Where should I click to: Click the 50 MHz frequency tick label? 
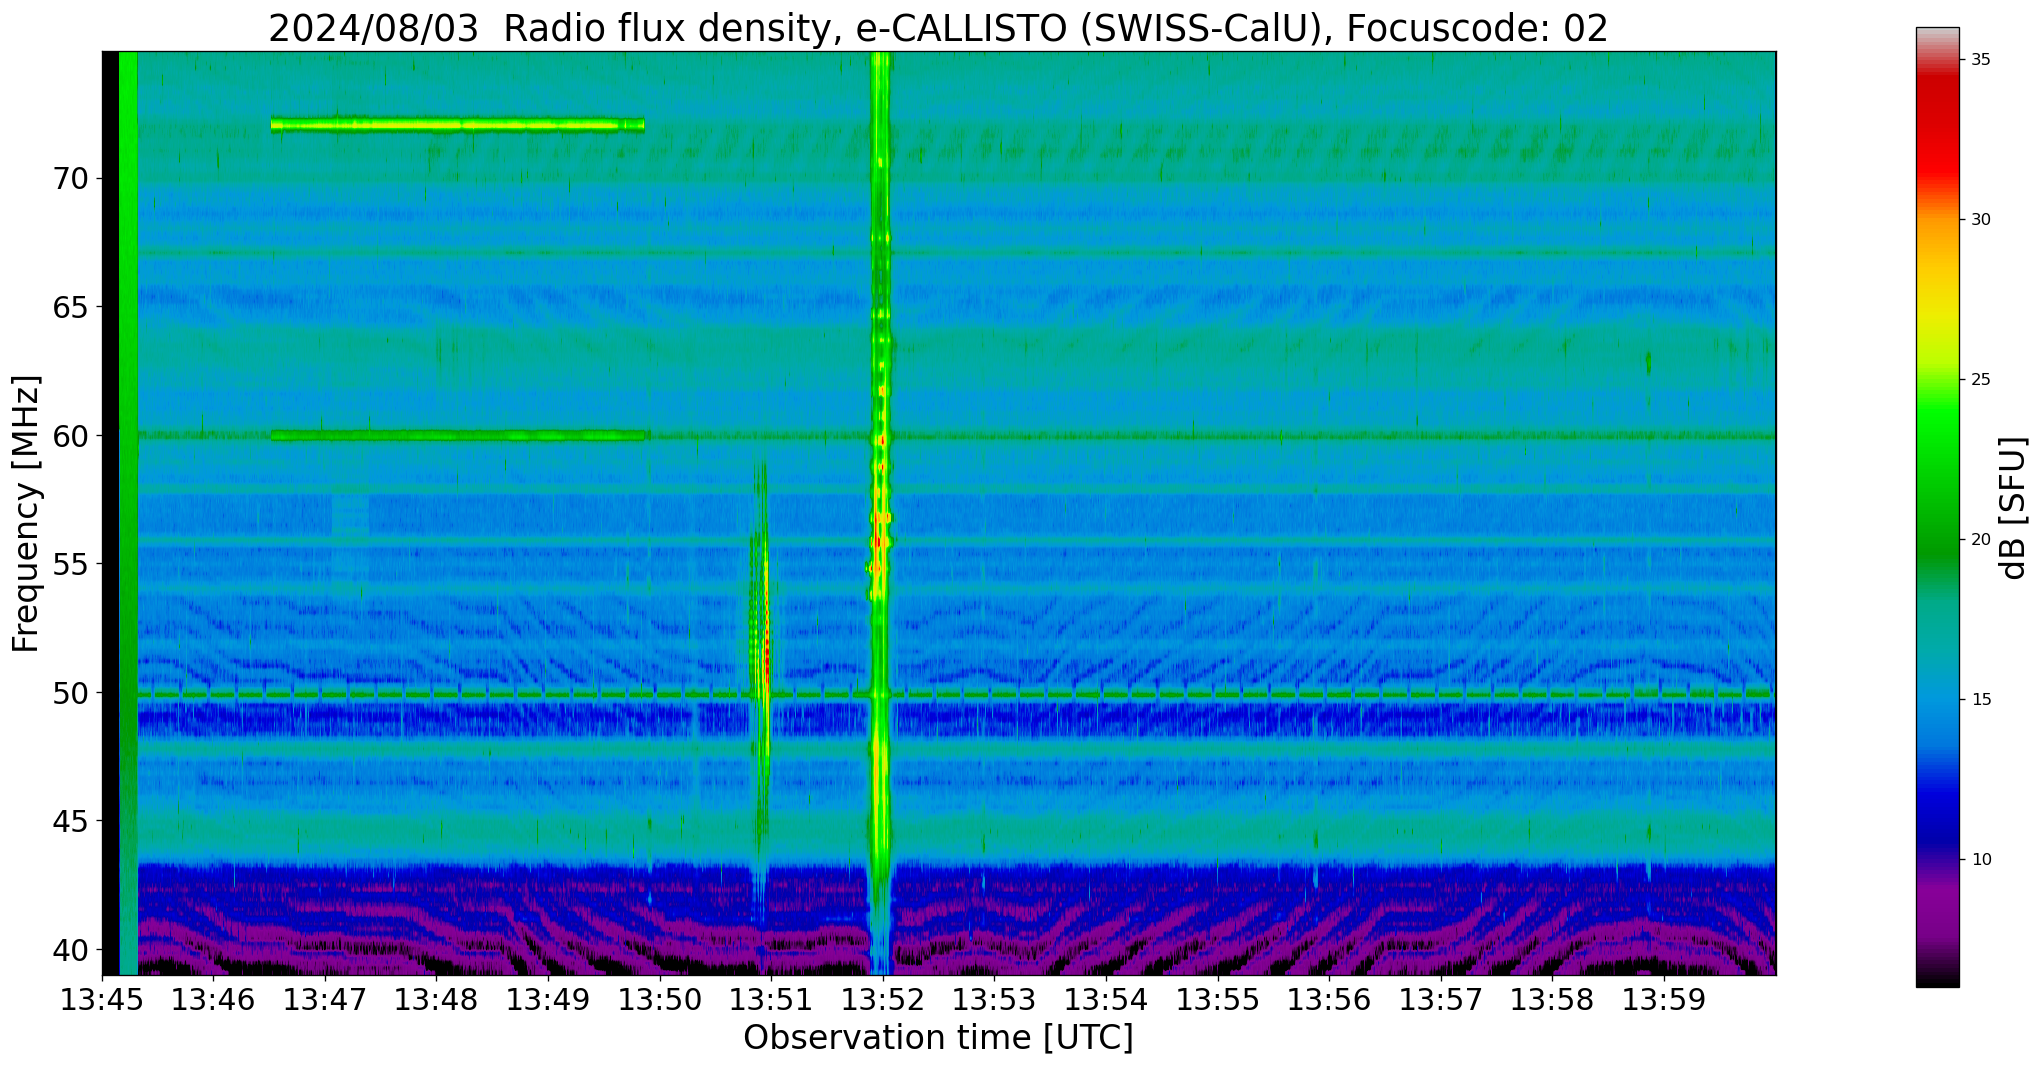pyautogui.click(x=71, y=692)
